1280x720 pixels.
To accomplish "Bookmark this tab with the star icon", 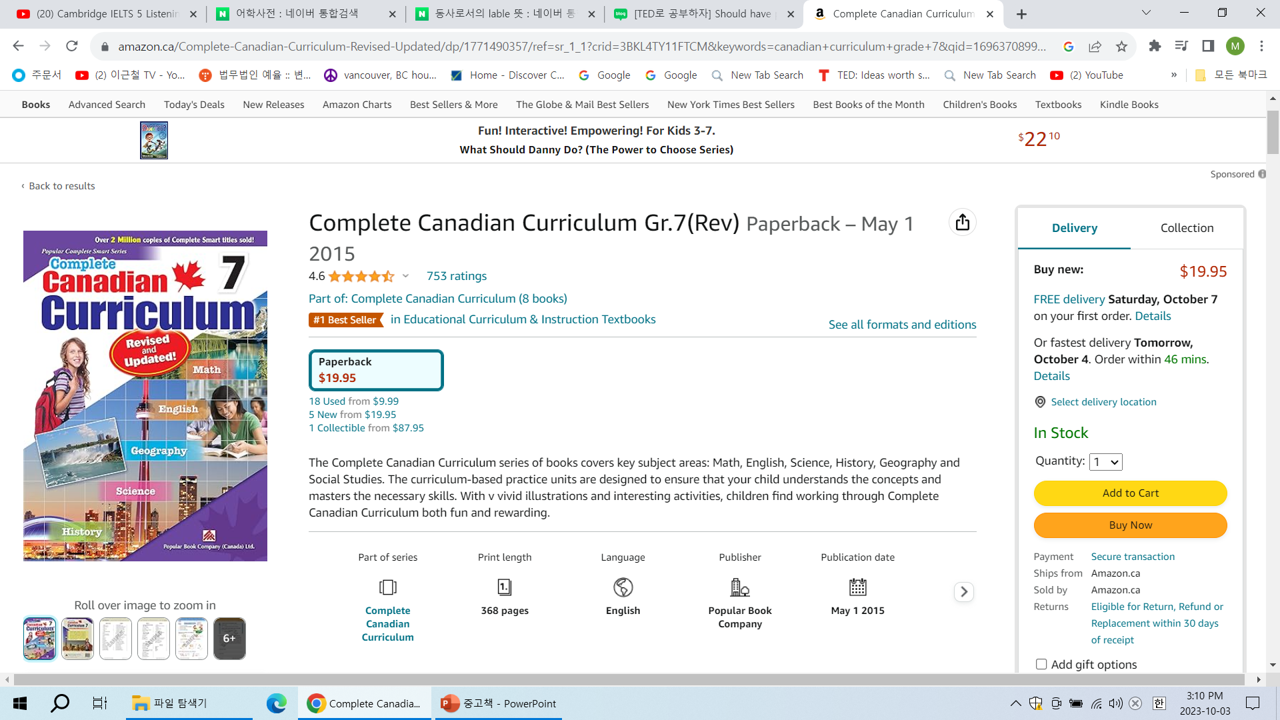I will pyautogui.click(x=1121, y=47).
